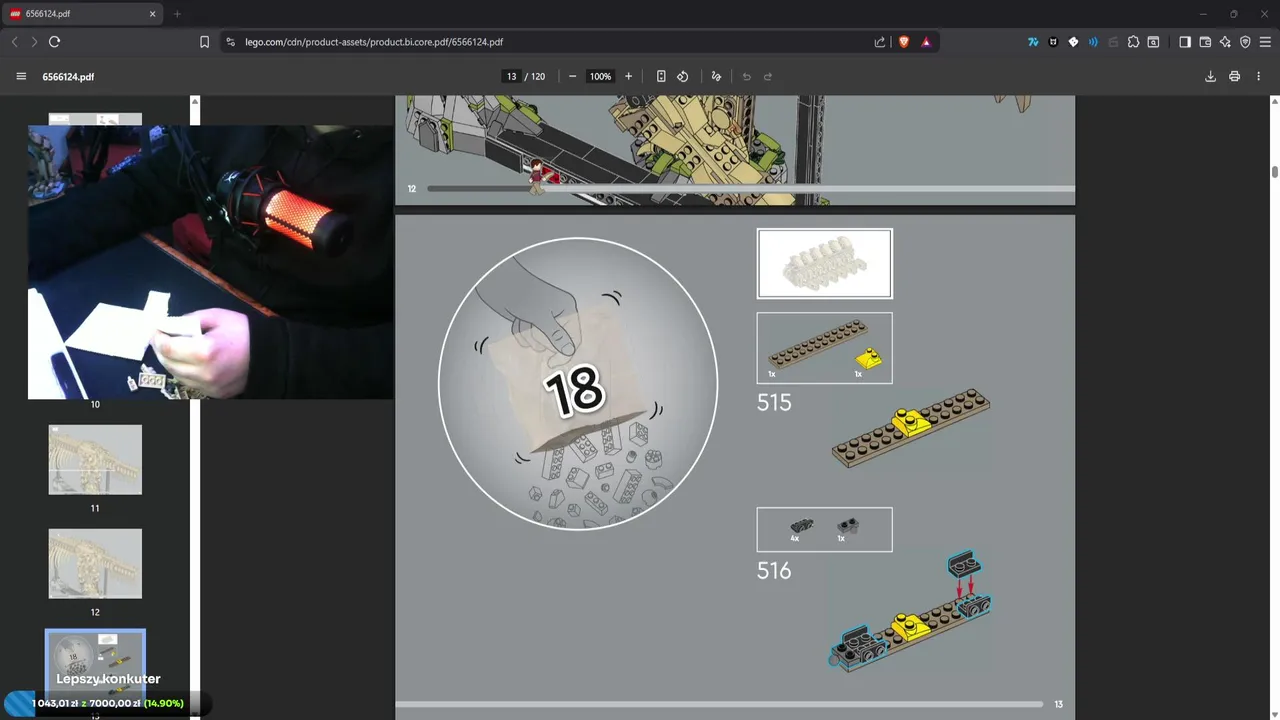Click the page number field showing 13

(x=512, y=76)
